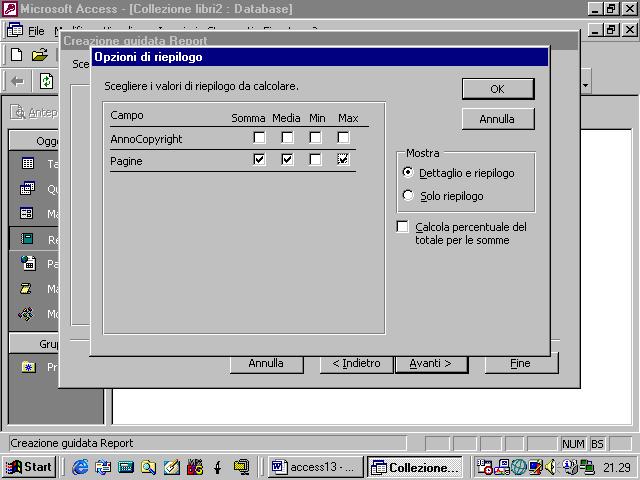Viewport: 640px width, 480px height.
Task: Click the notepad-pencil quick launch icon
Action: (171, 467)
